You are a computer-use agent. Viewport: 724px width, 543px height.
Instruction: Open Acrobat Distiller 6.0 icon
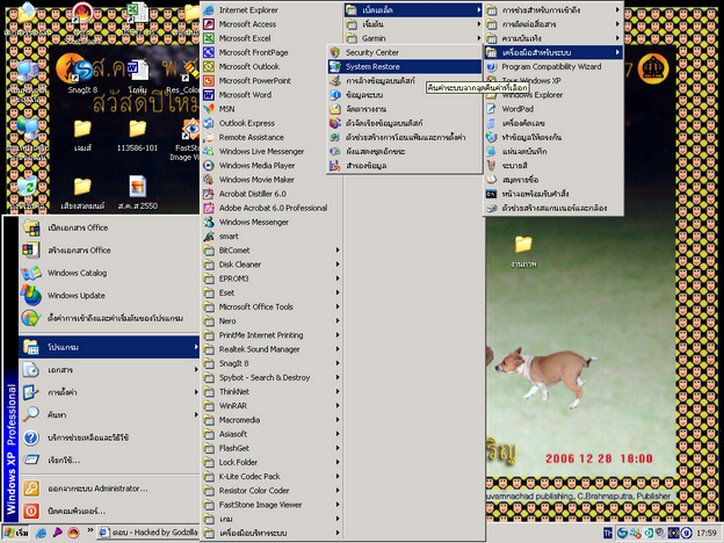209,193
